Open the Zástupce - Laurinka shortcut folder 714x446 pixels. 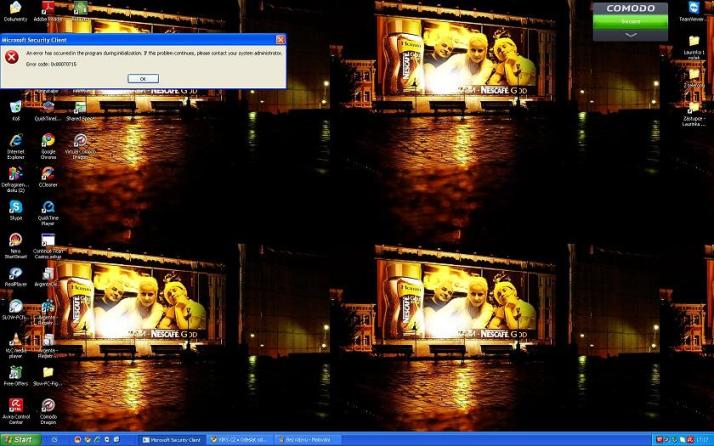(x=694, y=114)
